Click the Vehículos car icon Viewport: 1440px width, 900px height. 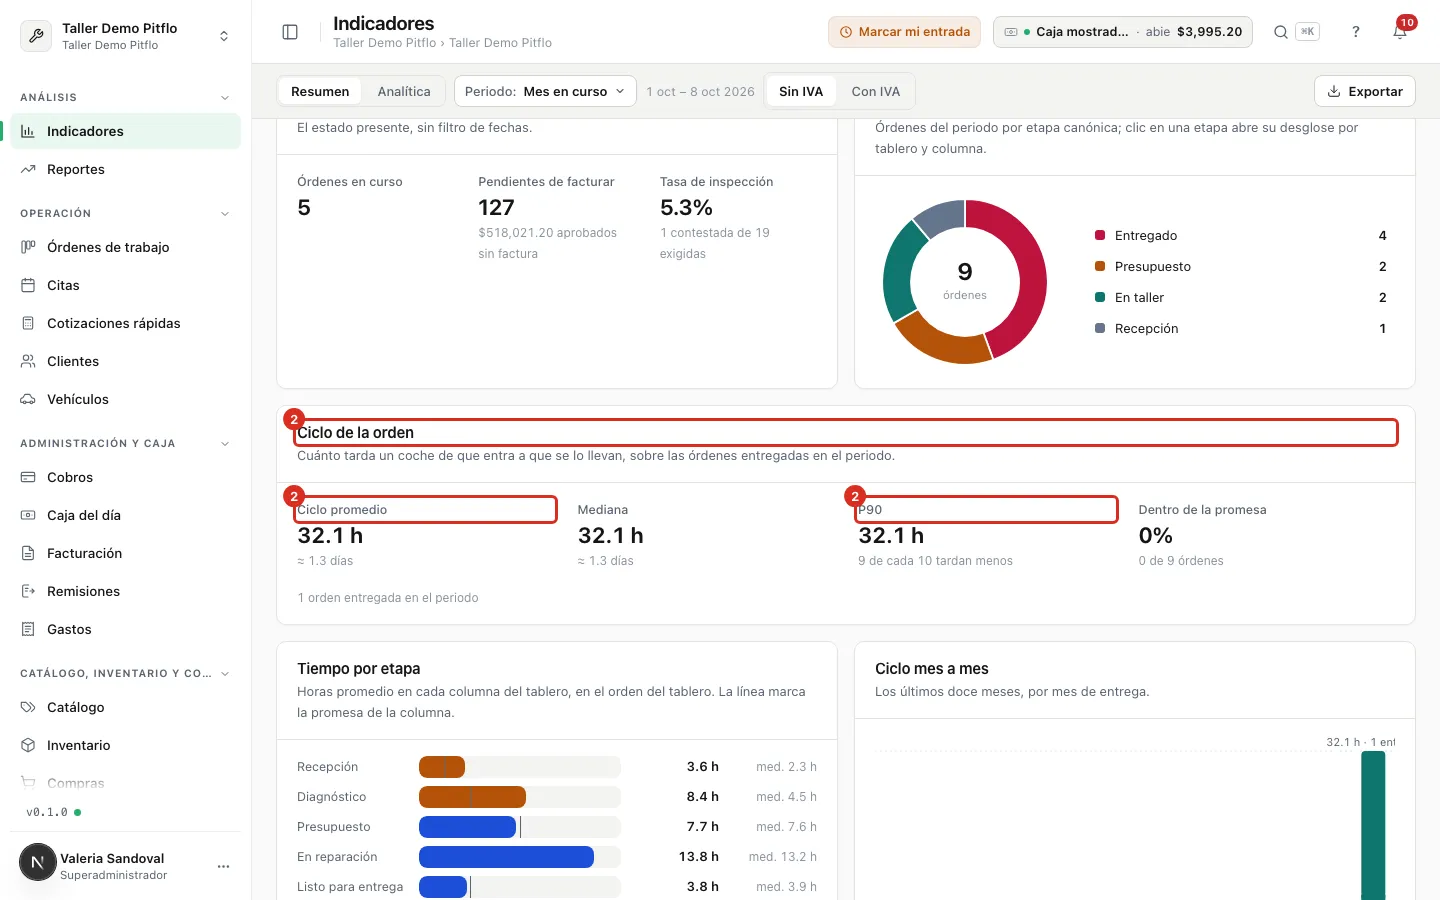coord(28,399)
